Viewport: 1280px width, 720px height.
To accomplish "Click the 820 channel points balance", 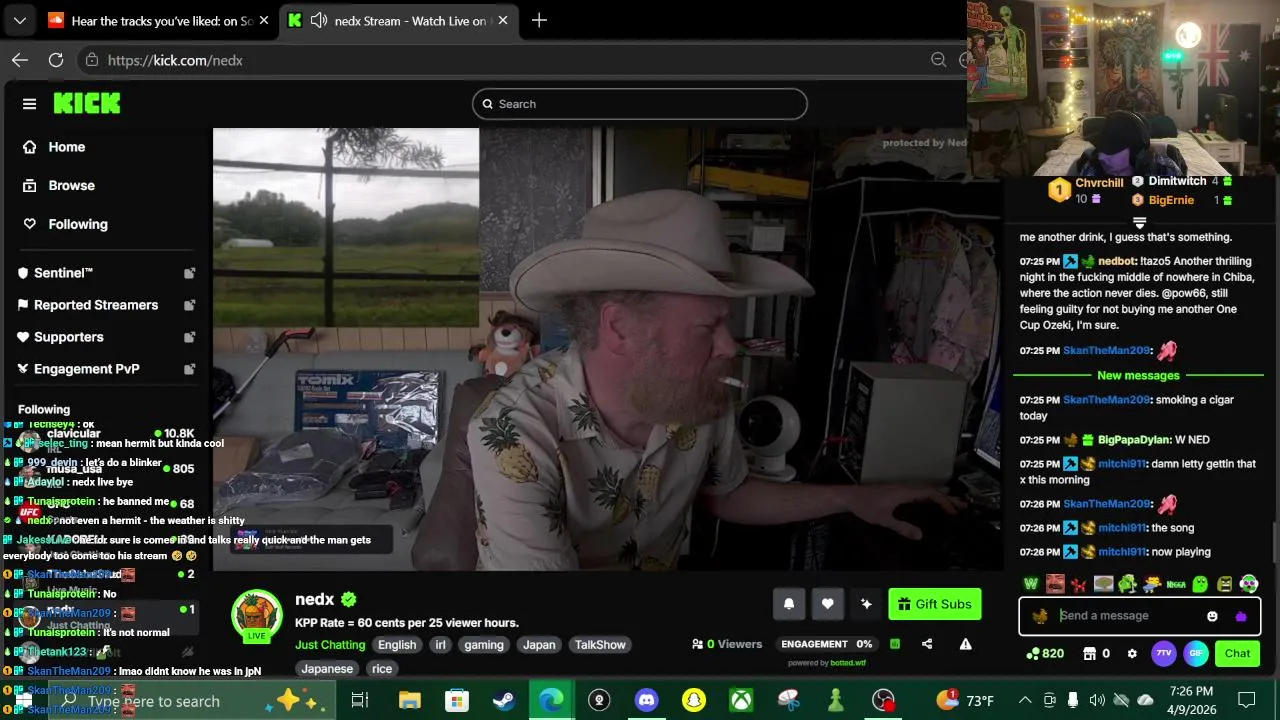I will pos(1045,654).
